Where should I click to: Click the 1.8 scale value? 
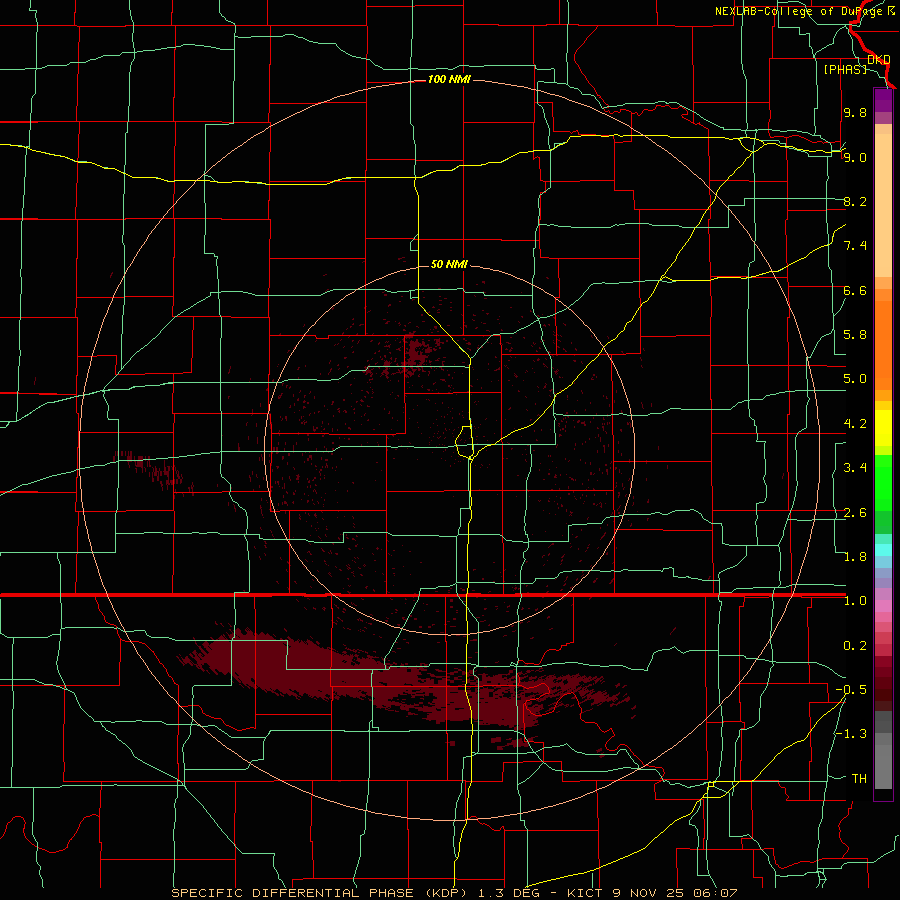pyautogui.click(x=855, y=557)
